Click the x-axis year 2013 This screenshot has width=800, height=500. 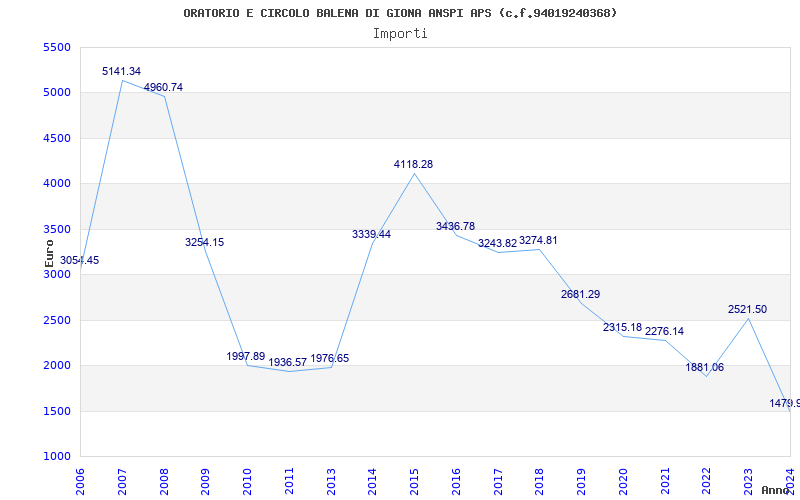tap(331, 482)
